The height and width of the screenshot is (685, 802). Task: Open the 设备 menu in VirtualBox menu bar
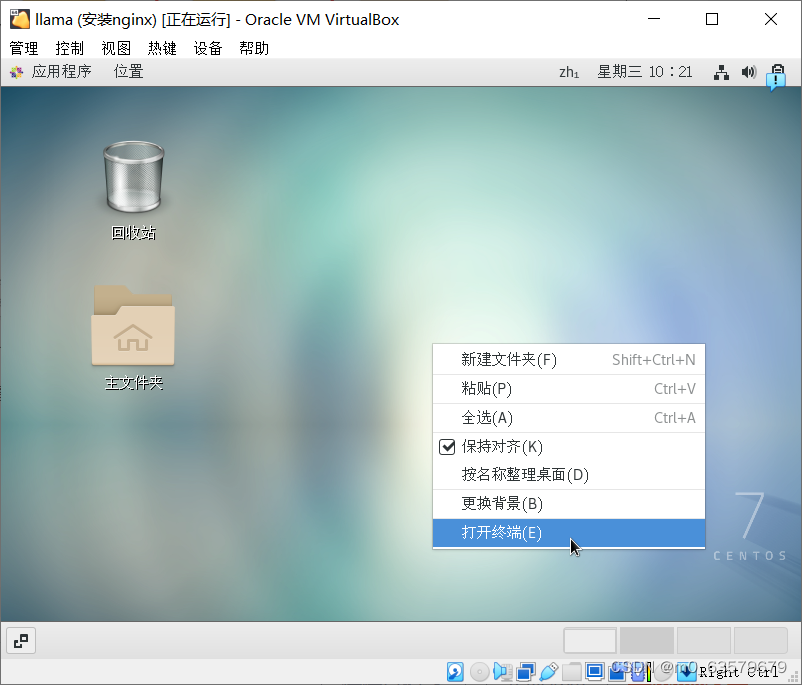coord(208,47)
